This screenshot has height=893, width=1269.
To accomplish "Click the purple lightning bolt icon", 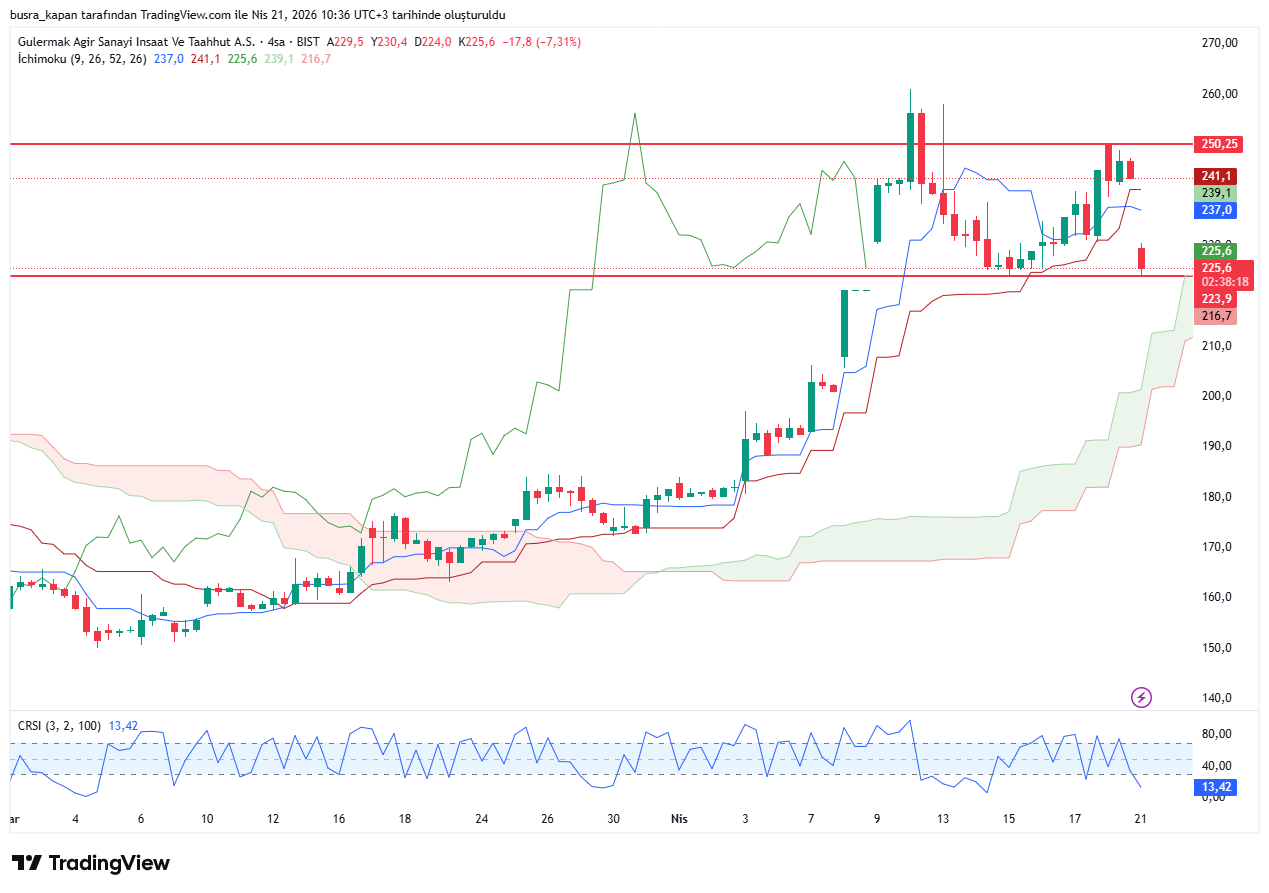I will (x=1141, y=697).
